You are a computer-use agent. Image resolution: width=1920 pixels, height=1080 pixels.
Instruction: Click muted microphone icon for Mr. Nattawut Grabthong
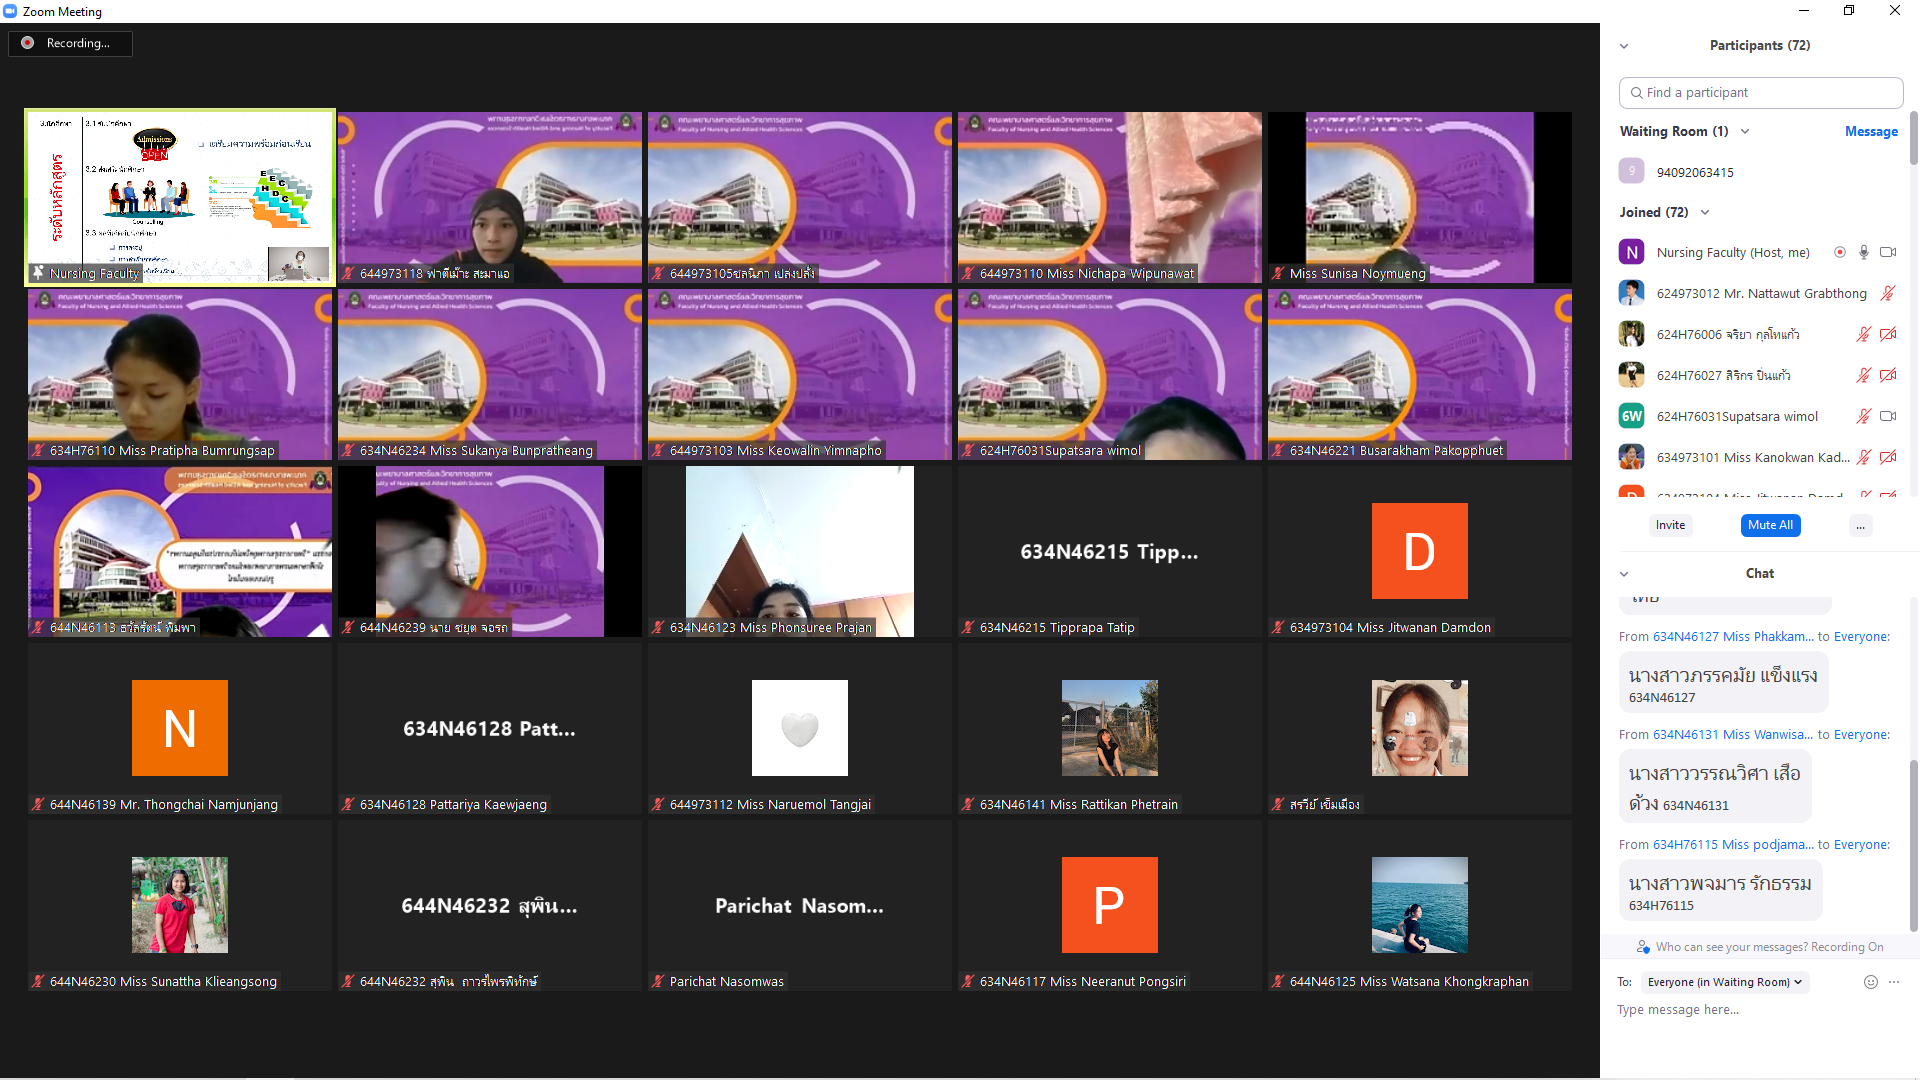click(x=1888, y=294)
